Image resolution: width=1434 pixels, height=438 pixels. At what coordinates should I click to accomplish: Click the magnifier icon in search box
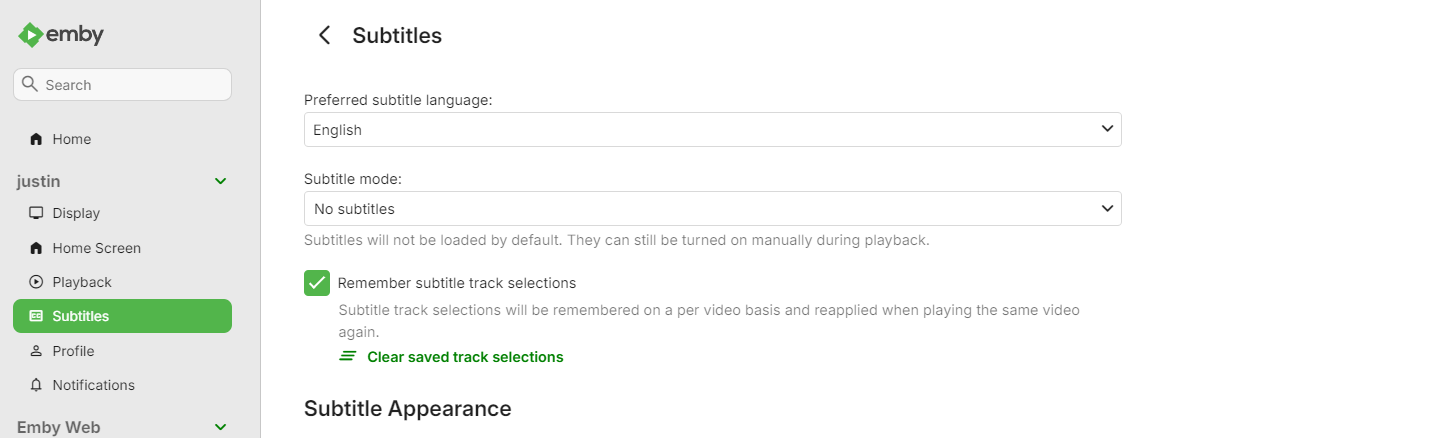(30, 85)
